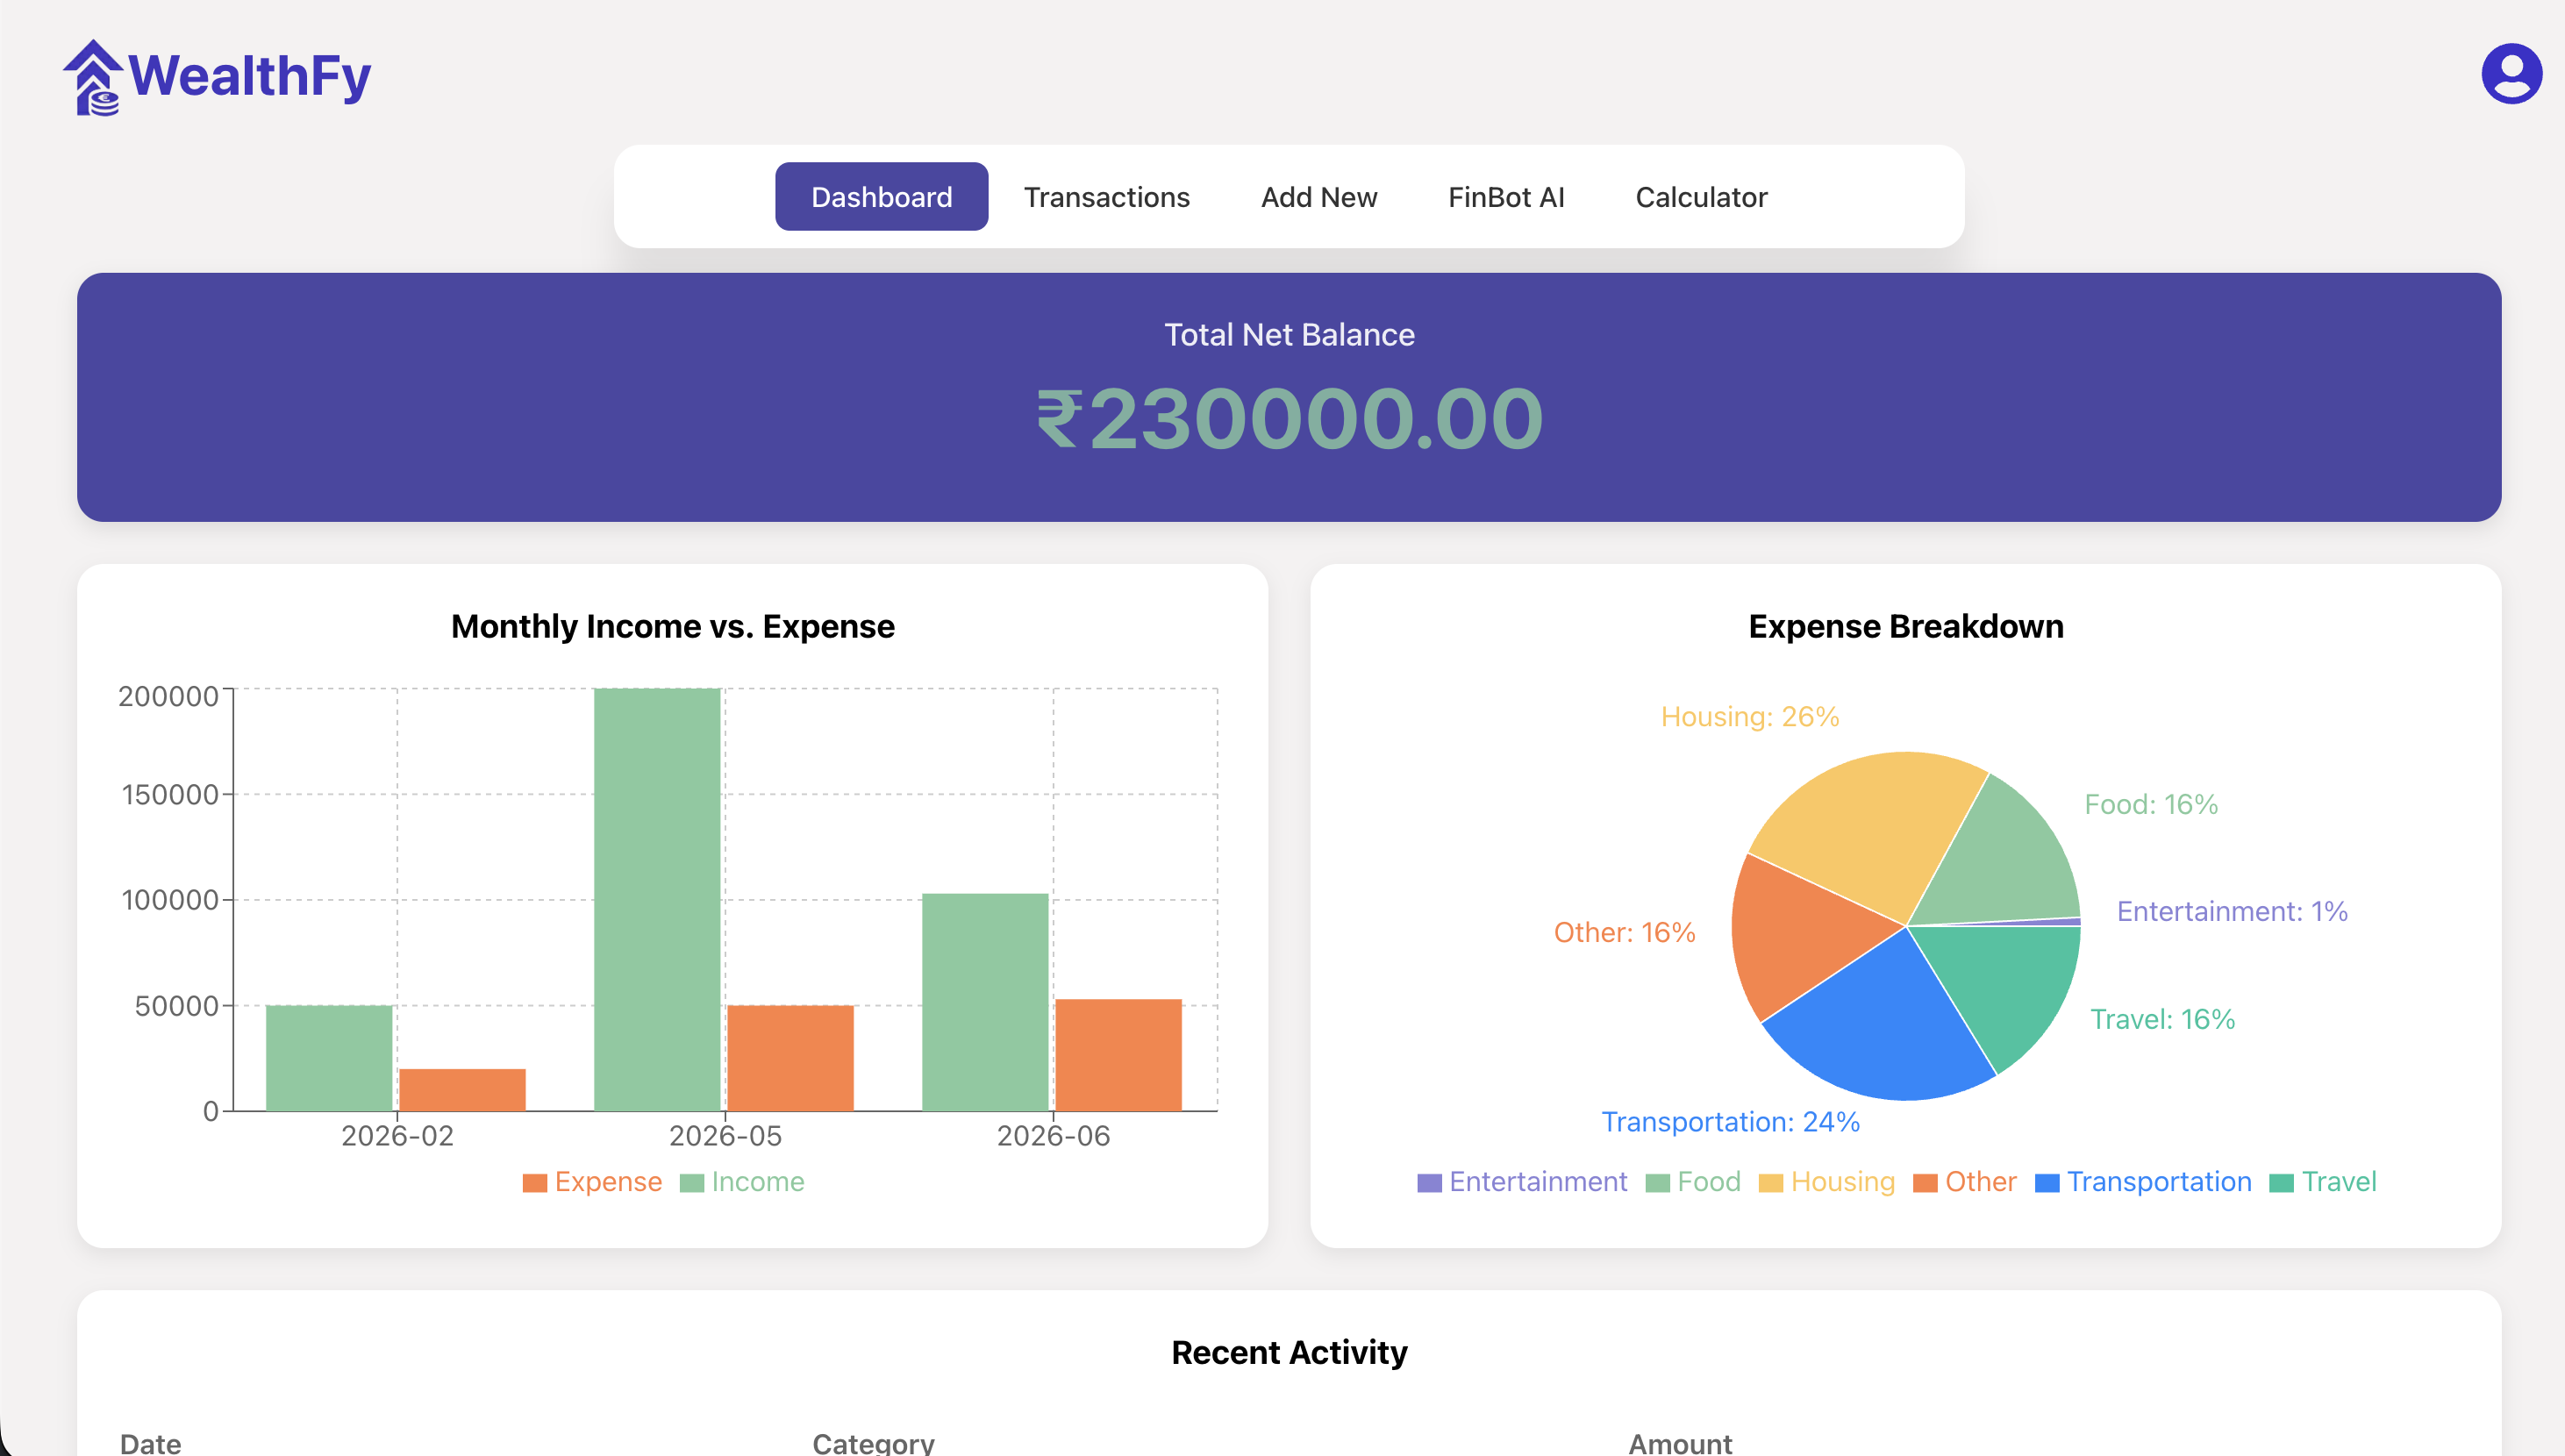2565x1456 pixels.
Task: Click the 2026-06 axis label
Action: click(1053, 1136)
